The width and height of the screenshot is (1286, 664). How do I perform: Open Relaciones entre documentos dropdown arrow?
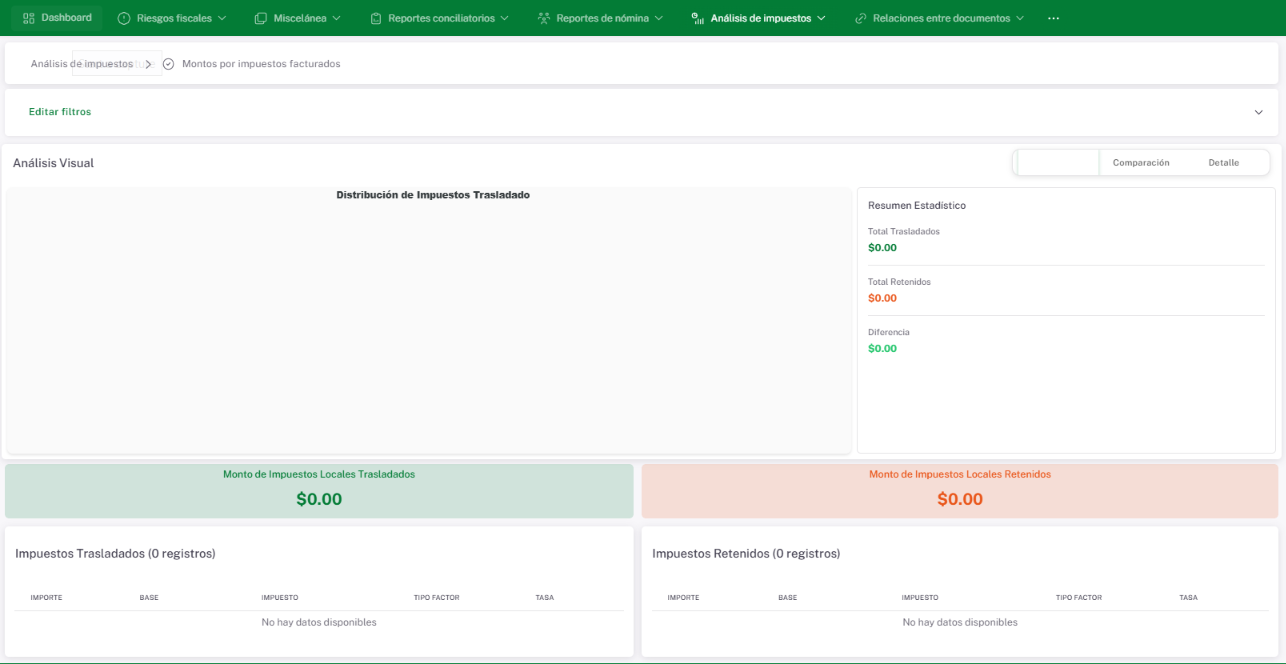coord(1019,18)
